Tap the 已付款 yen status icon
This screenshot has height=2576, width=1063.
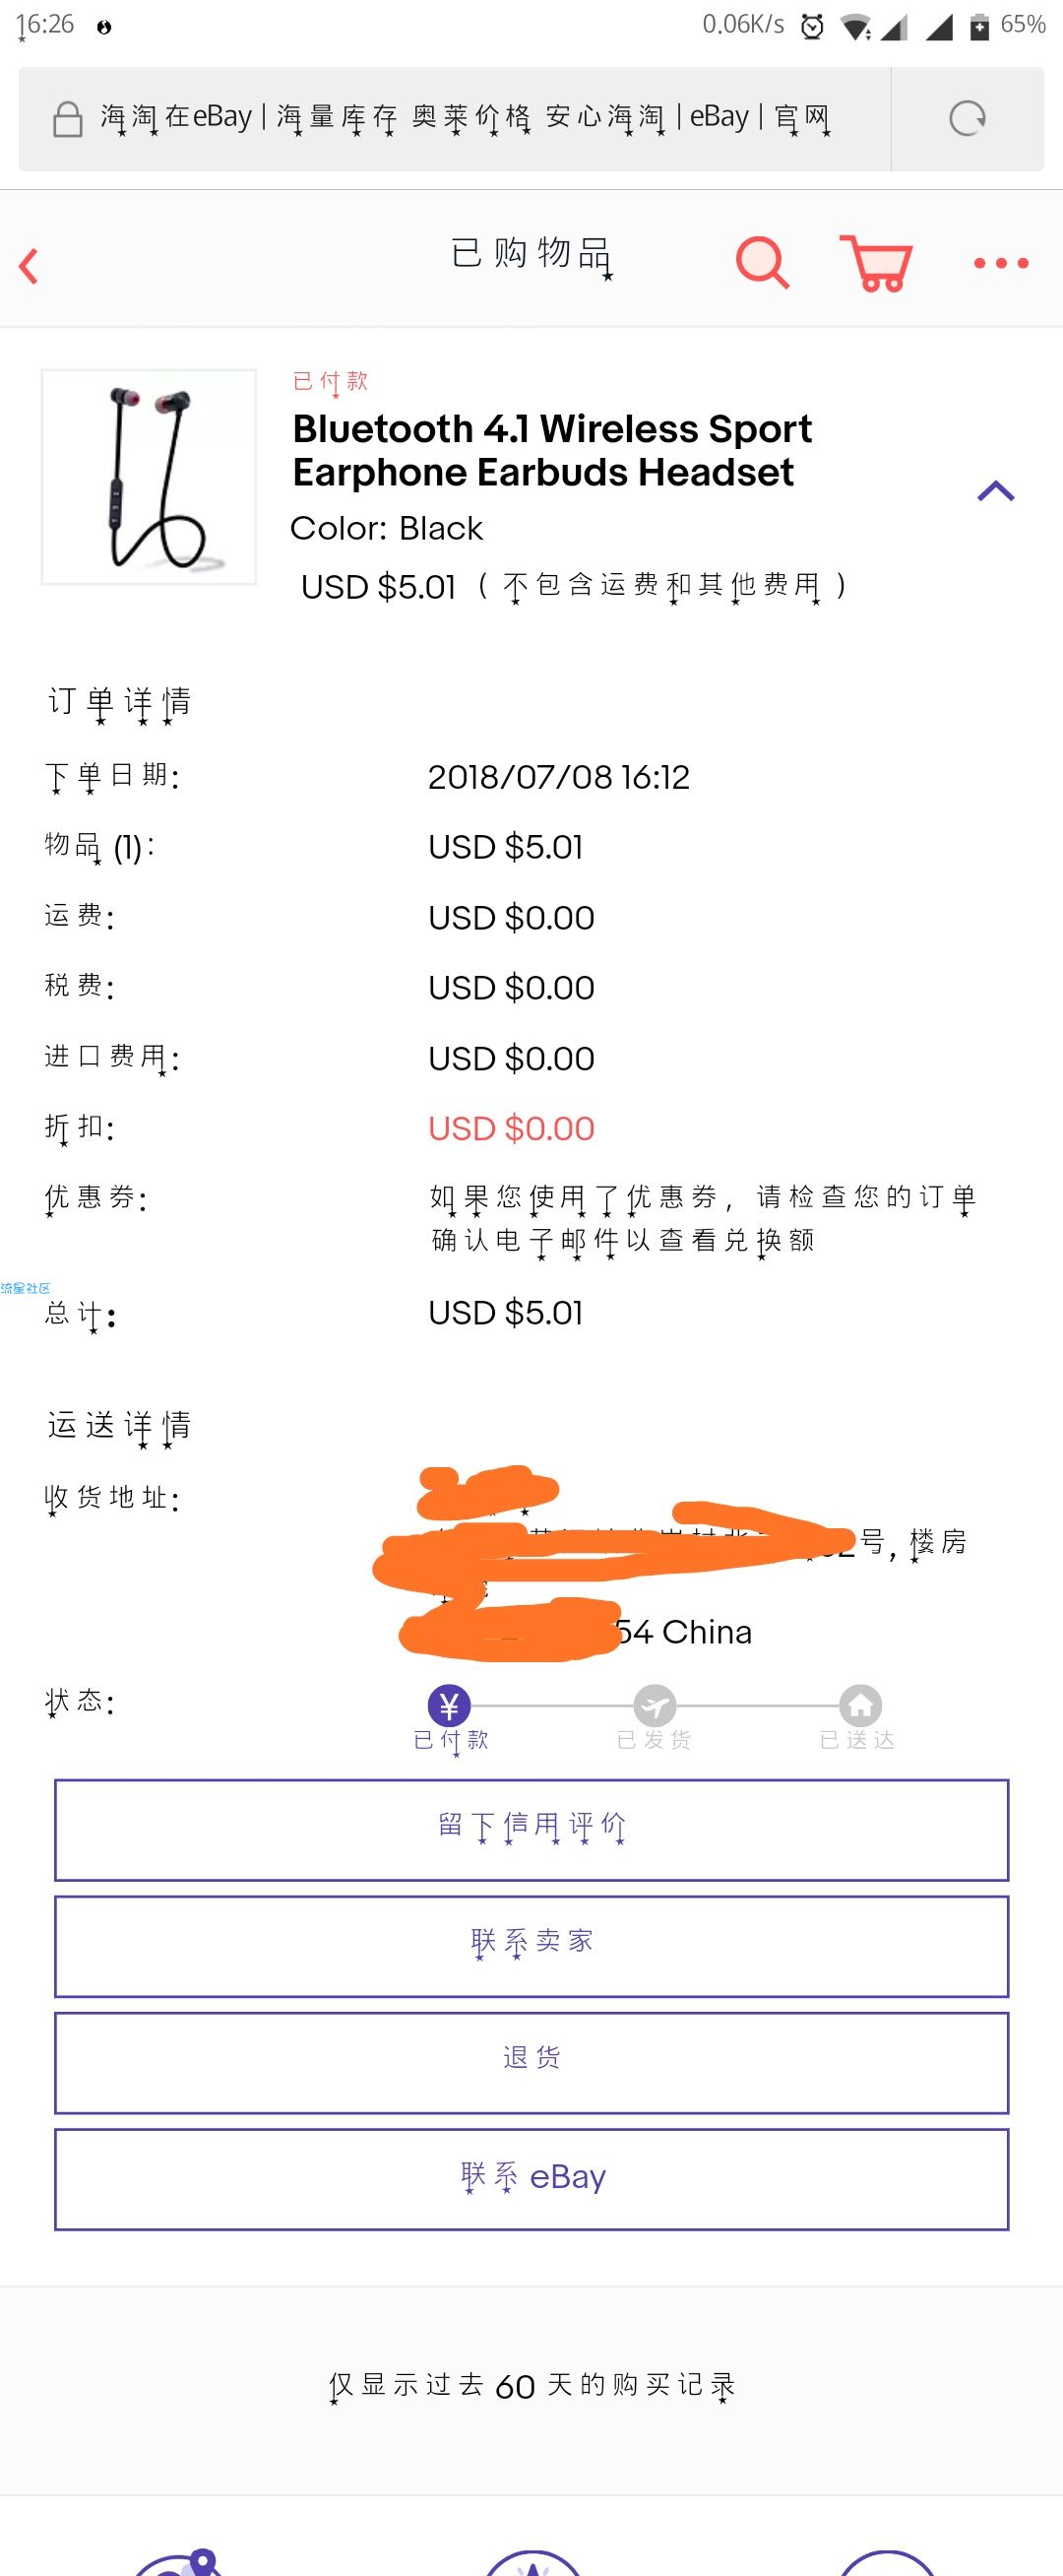point(449,1706)
